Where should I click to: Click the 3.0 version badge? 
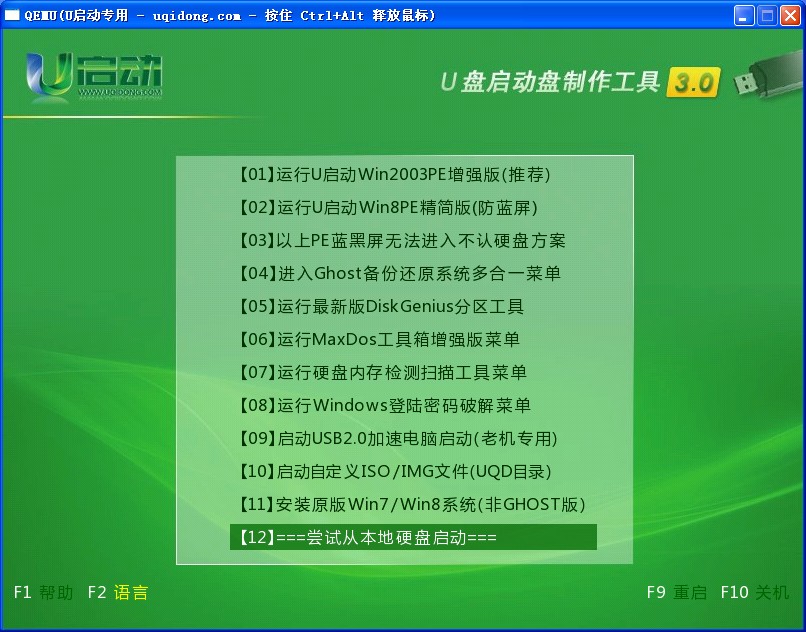tap(693, 82)
